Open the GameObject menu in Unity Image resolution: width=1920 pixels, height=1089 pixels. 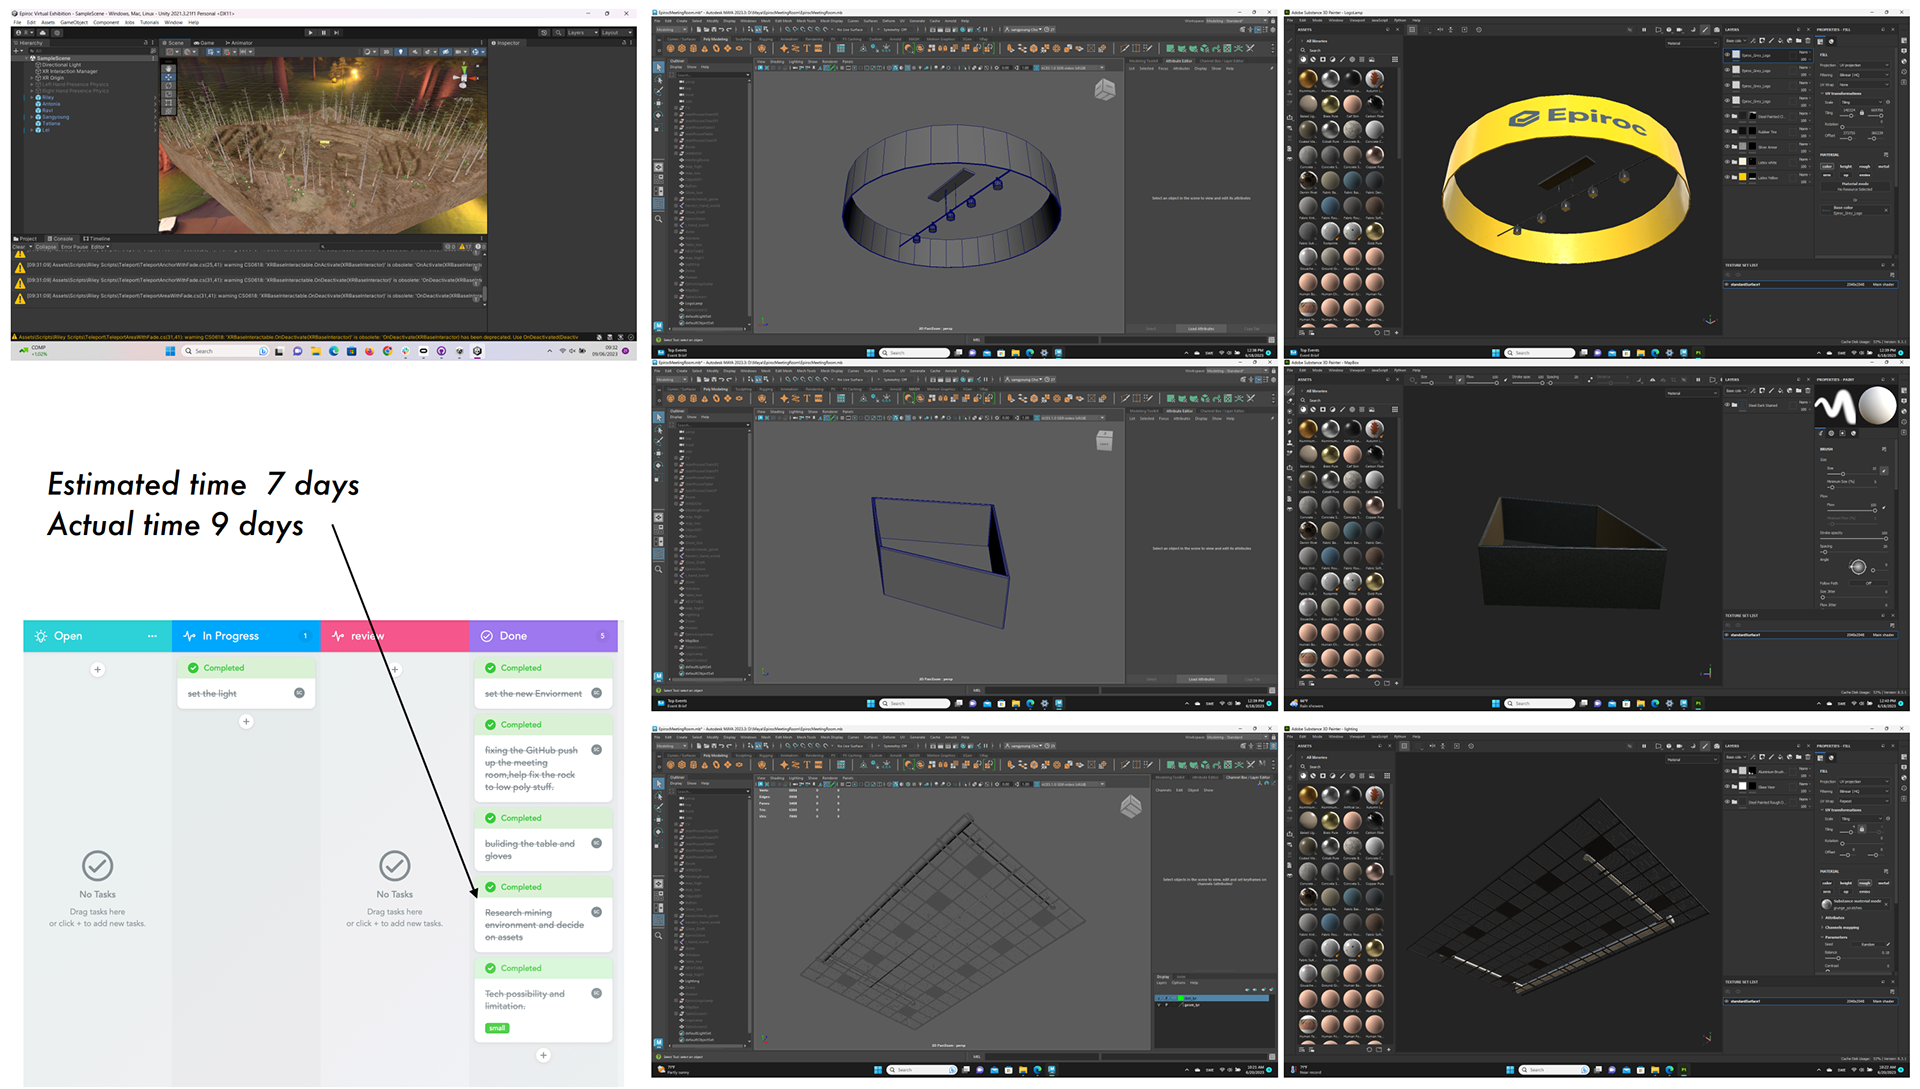74,22
